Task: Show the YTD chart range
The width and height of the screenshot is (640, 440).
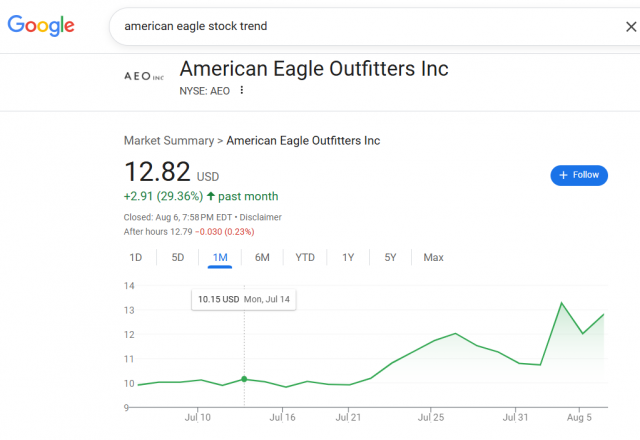Action: click(x=305, y=258)
